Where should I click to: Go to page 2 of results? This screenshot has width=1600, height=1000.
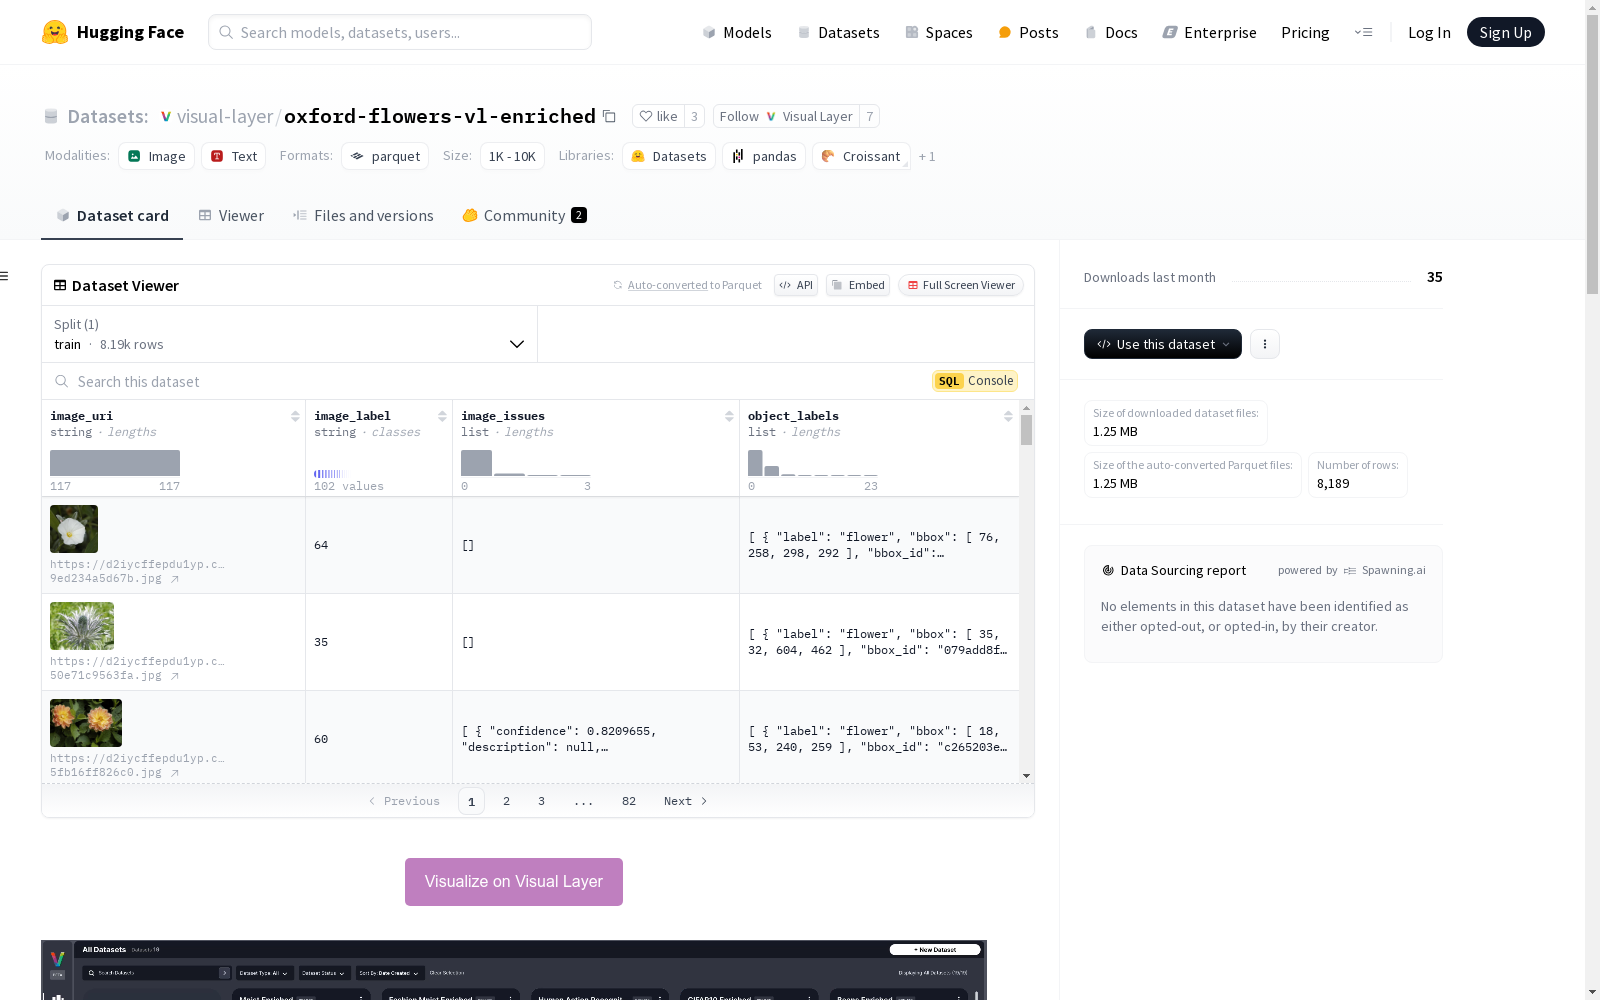(x=507, y=801)
